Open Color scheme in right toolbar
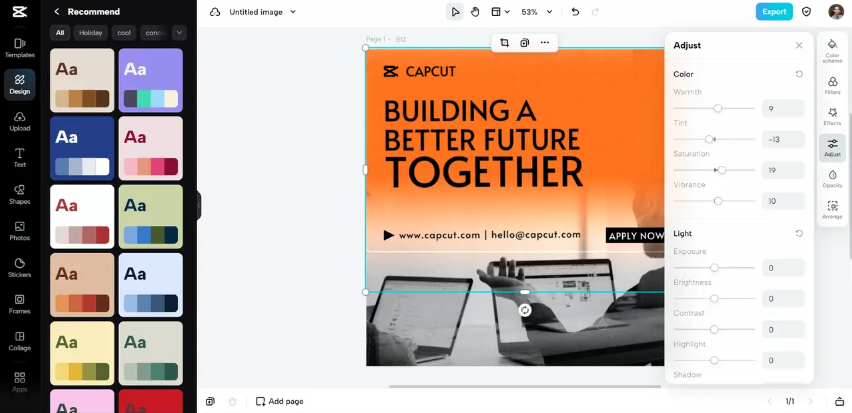Screen dimensions: 852x413 (832, 51)
